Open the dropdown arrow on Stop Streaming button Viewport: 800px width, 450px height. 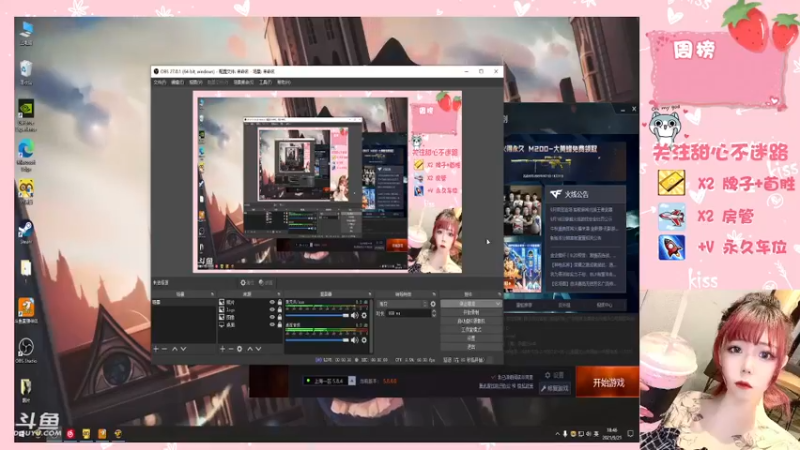(x=497, y=304)
